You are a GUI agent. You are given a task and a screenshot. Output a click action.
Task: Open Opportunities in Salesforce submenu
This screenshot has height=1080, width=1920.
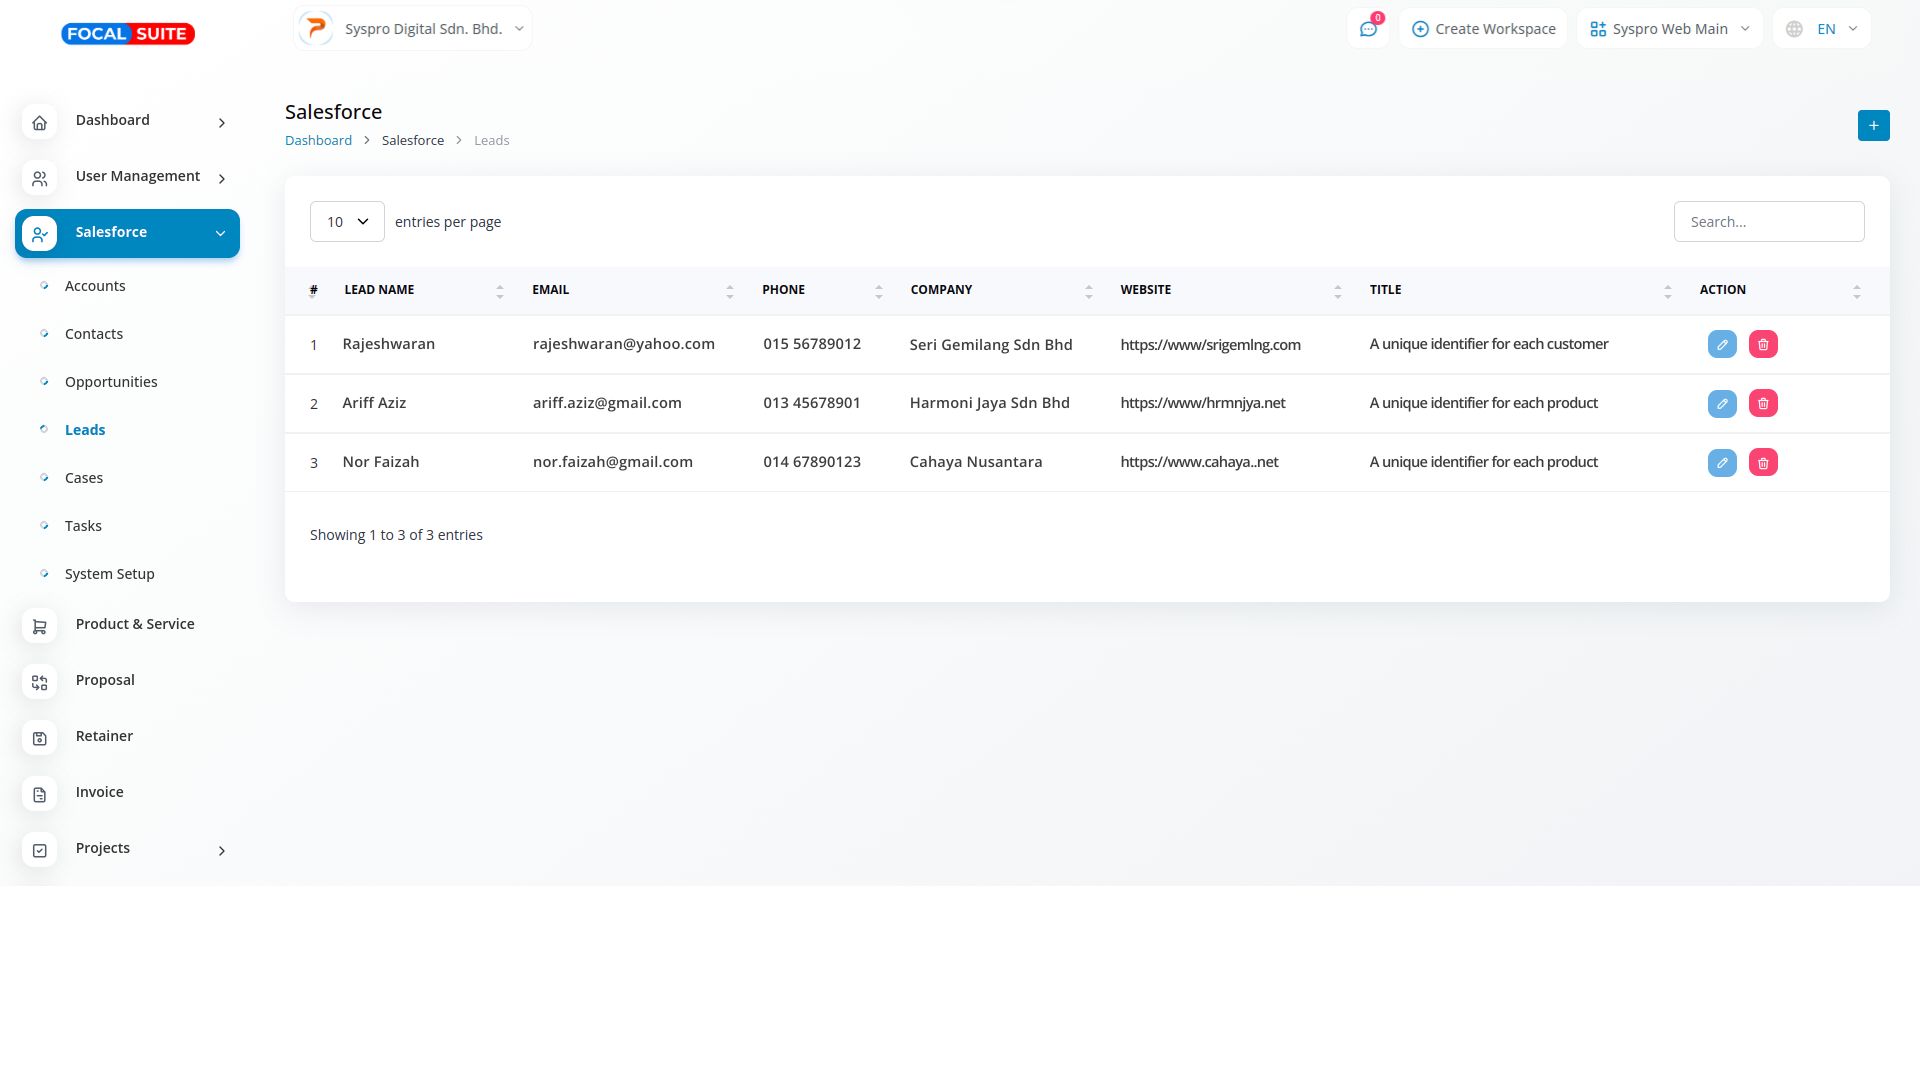(x=111, y=382)
